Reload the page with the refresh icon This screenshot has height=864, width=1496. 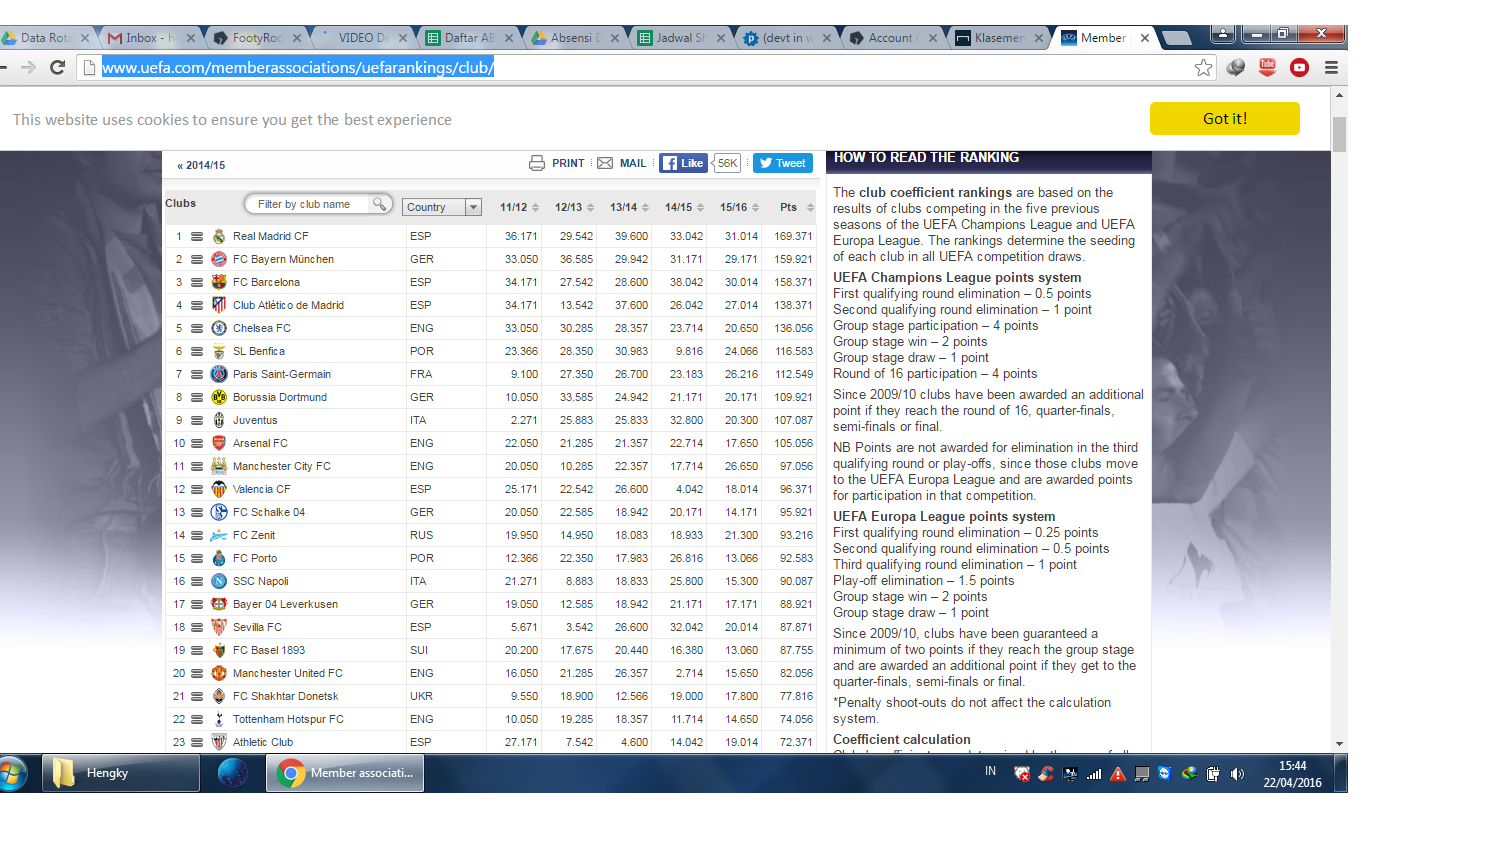[x=57, y=67]
